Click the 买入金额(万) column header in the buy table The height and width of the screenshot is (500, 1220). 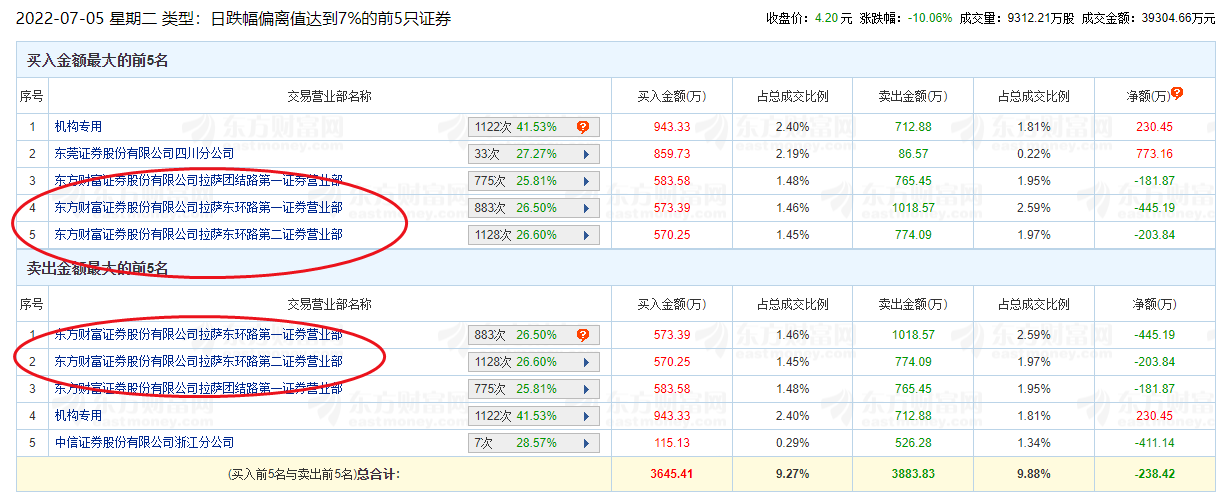click(x=671, y=97)
